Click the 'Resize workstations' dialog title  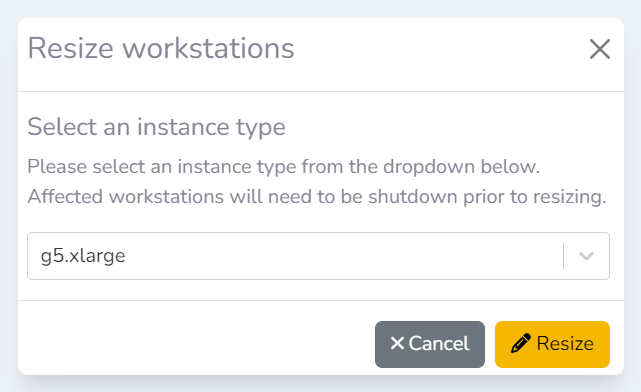point(161,48)
